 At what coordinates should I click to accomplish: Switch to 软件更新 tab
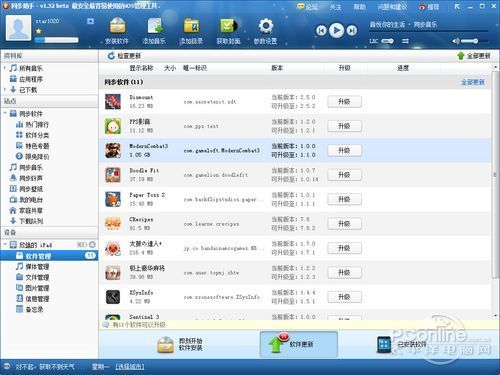pyautogui.click(x=299, y=344)
